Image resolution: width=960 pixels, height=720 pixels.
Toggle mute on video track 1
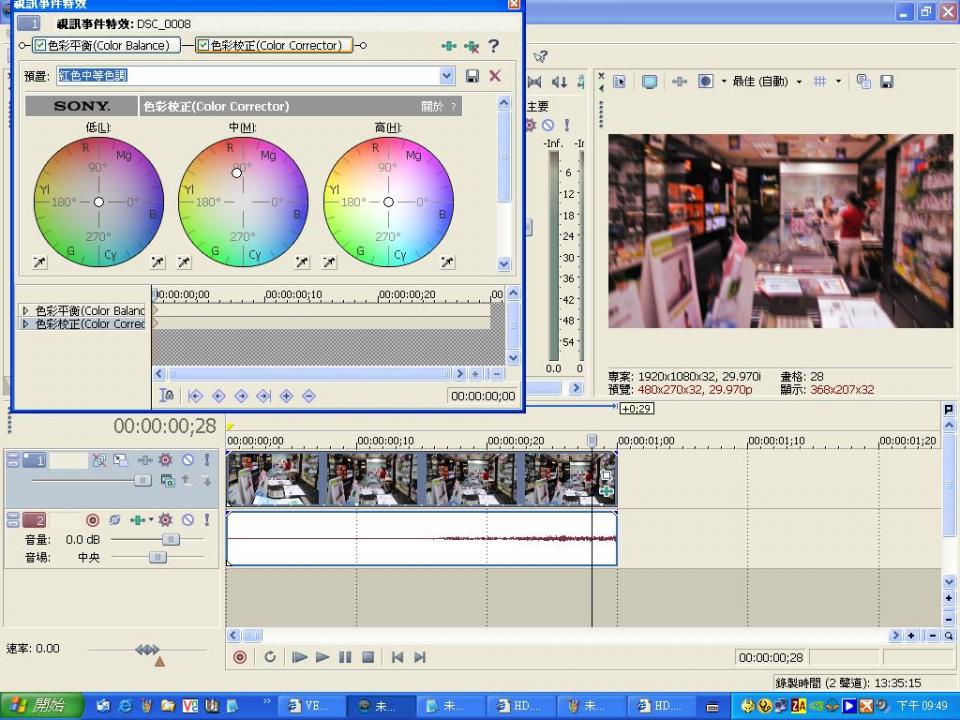point(187,460)
